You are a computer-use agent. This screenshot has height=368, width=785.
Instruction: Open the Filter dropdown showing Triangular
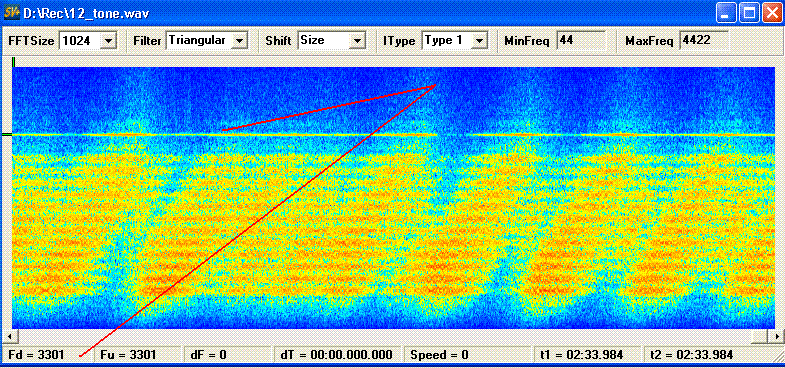point(207,41)
